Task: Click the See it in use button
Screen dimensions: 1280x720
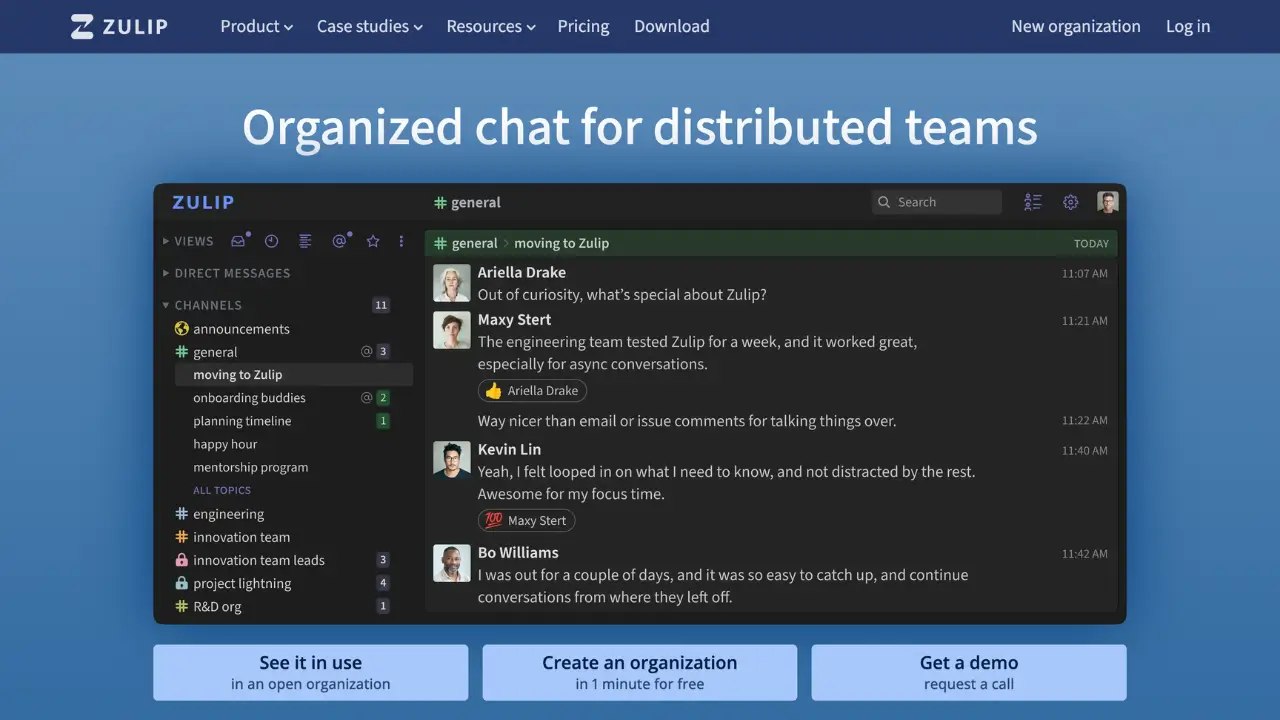Action: (x=310, y=672)
